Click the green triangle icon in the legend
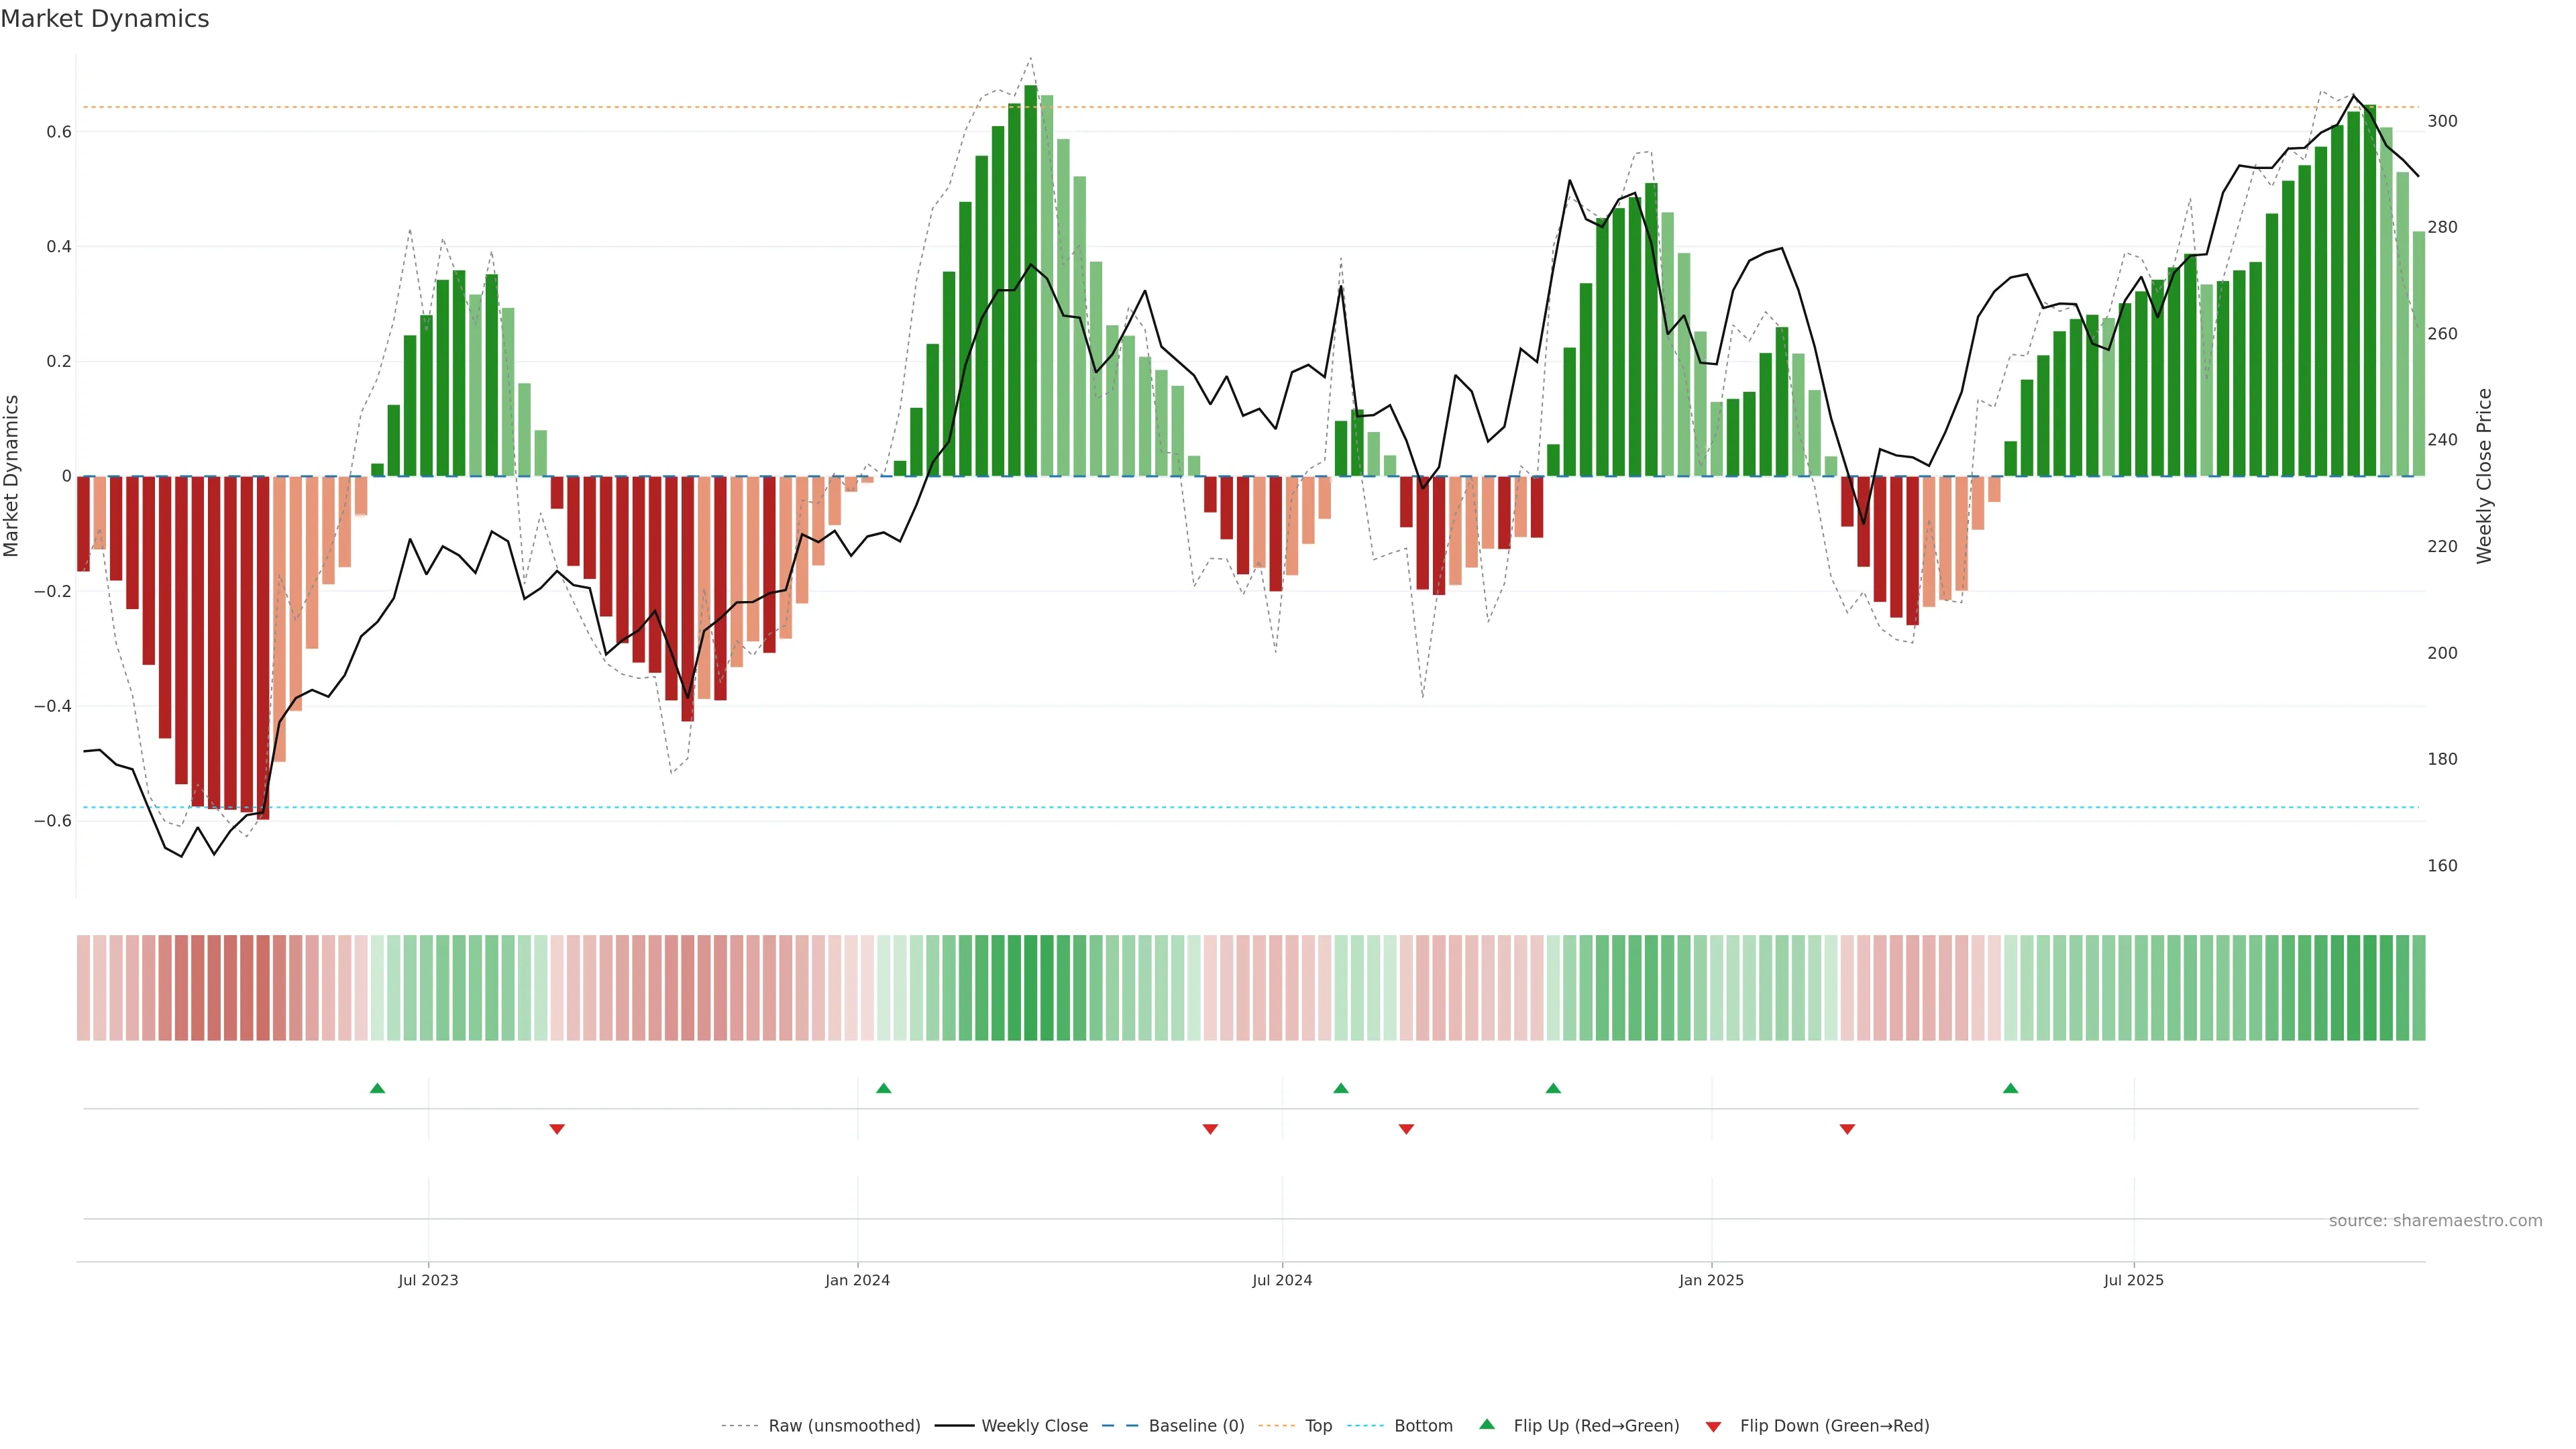Viewport: 2576px width, 1449px height. click(x=1487, y=1424)
